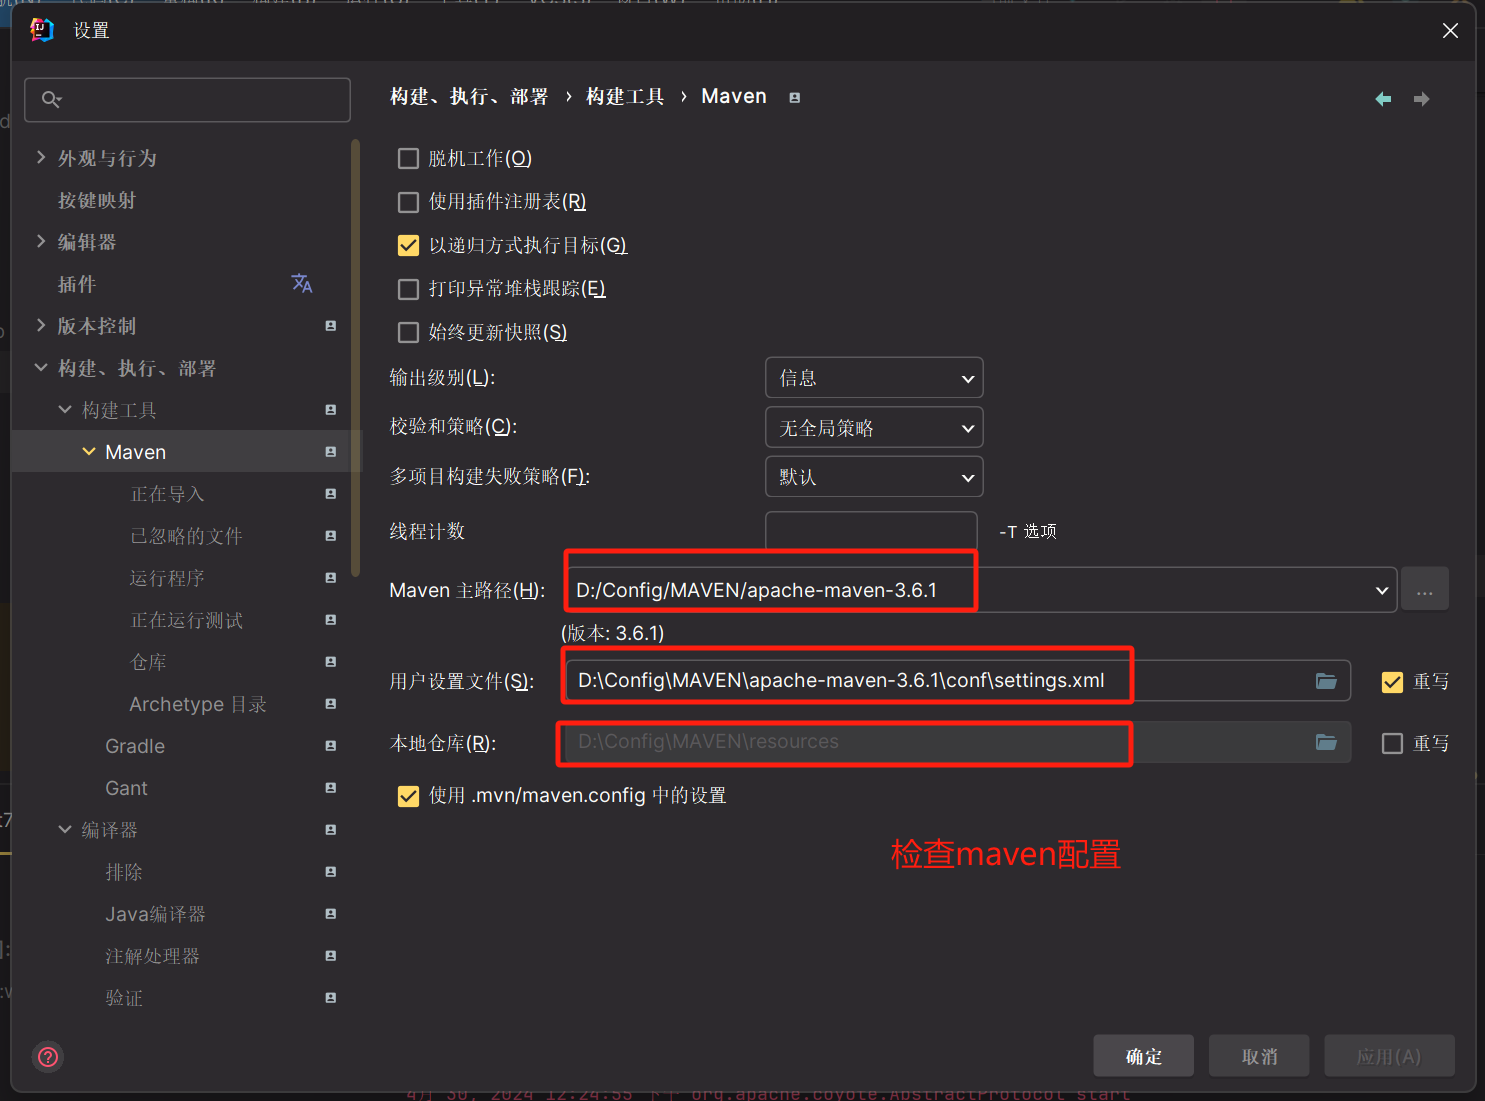
Task: Click the forward navigation arrow icon
Action: [x=1421, y=98]
